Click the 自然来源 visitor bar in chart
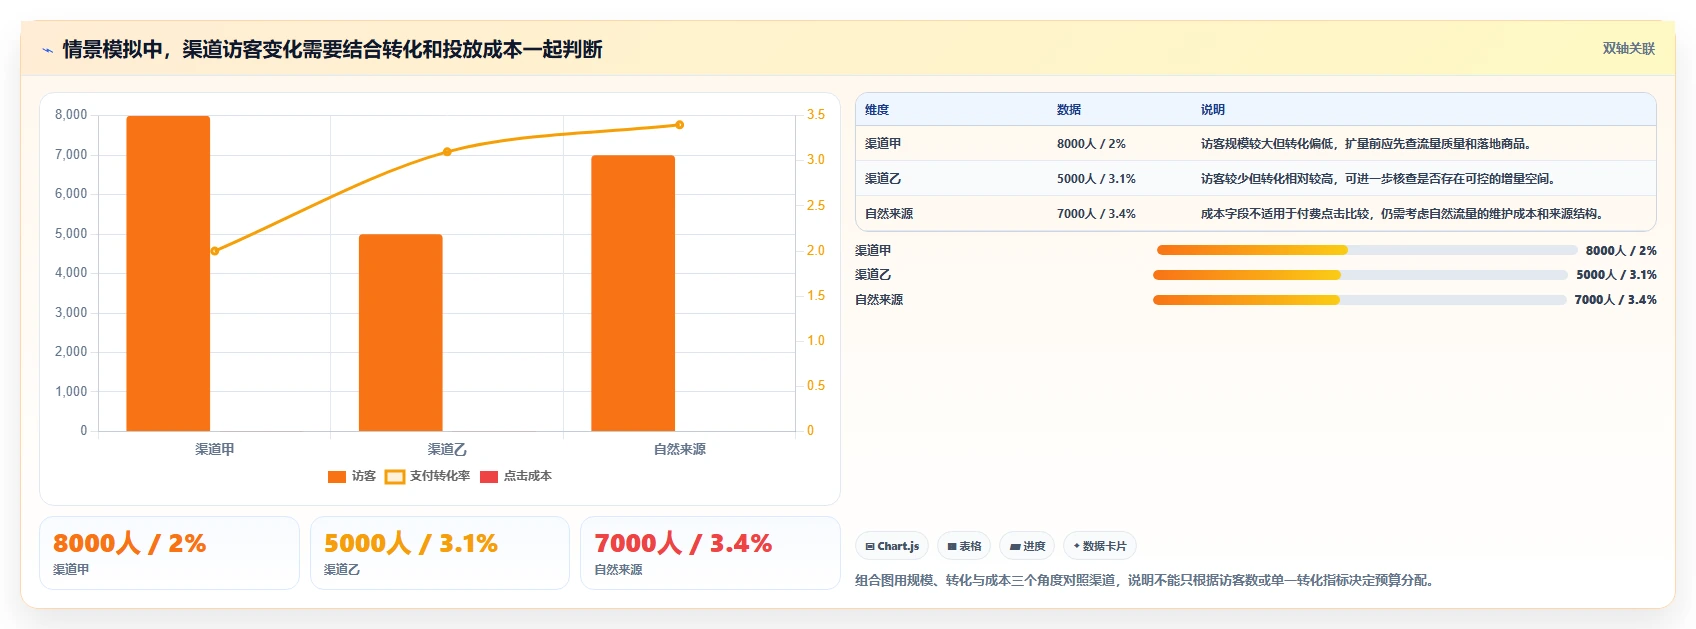The height and width of the screenshot is (629, 1696). coord(633,293)
